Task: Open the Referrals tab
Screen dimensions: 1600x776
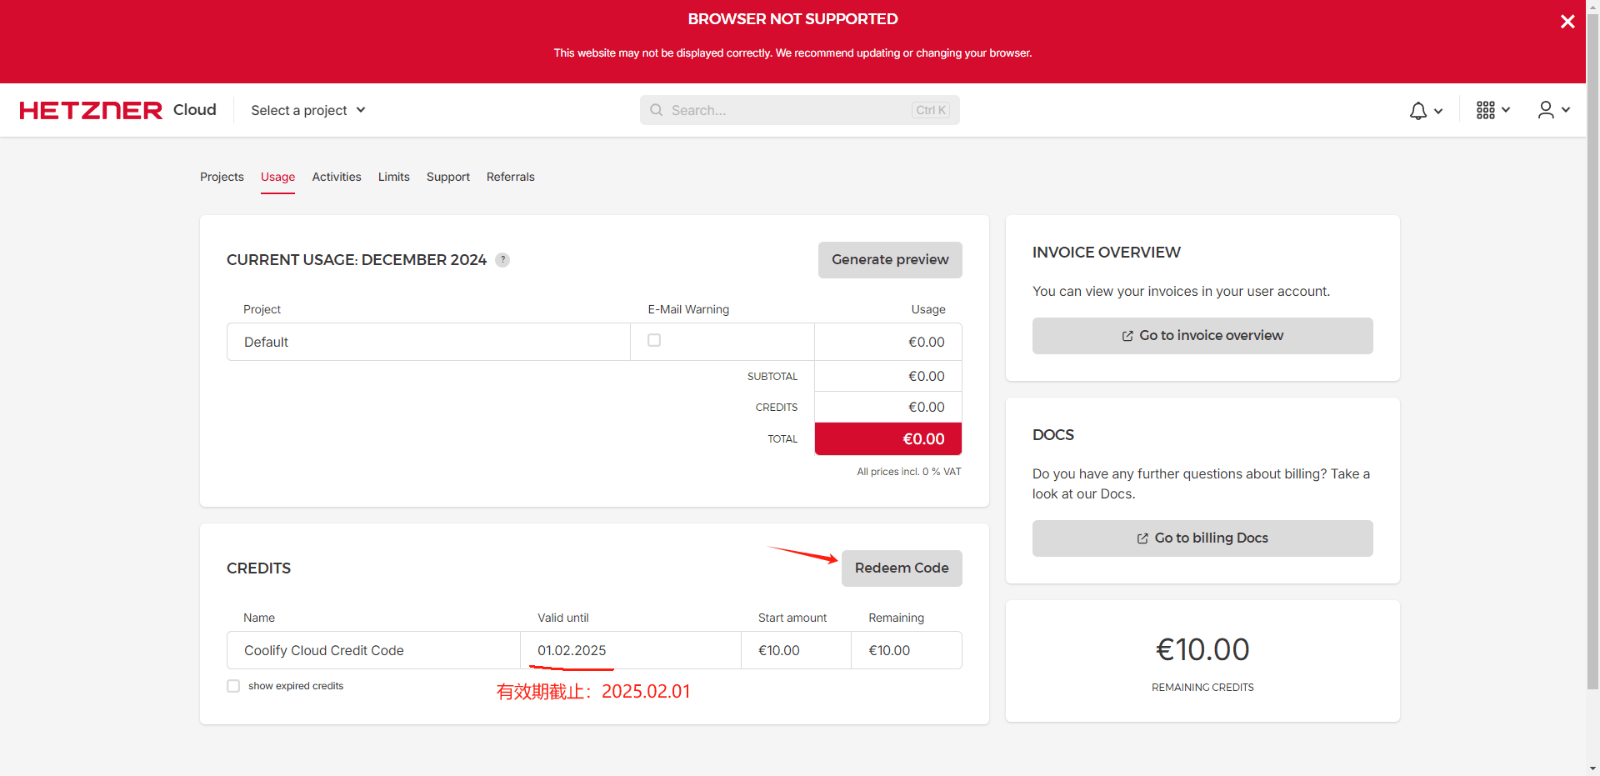Action: pyautogui.click(x=510, y=177)
